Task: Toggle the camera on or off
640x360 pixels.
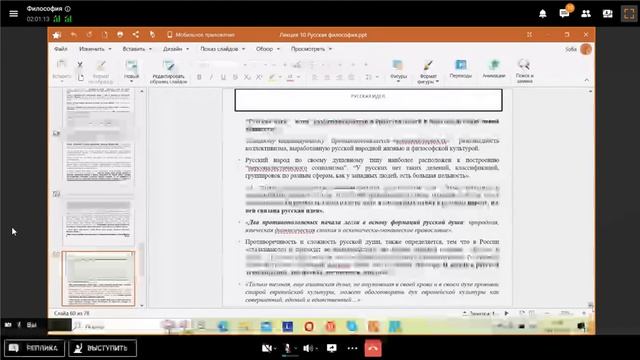Action: tap(267, 348)
